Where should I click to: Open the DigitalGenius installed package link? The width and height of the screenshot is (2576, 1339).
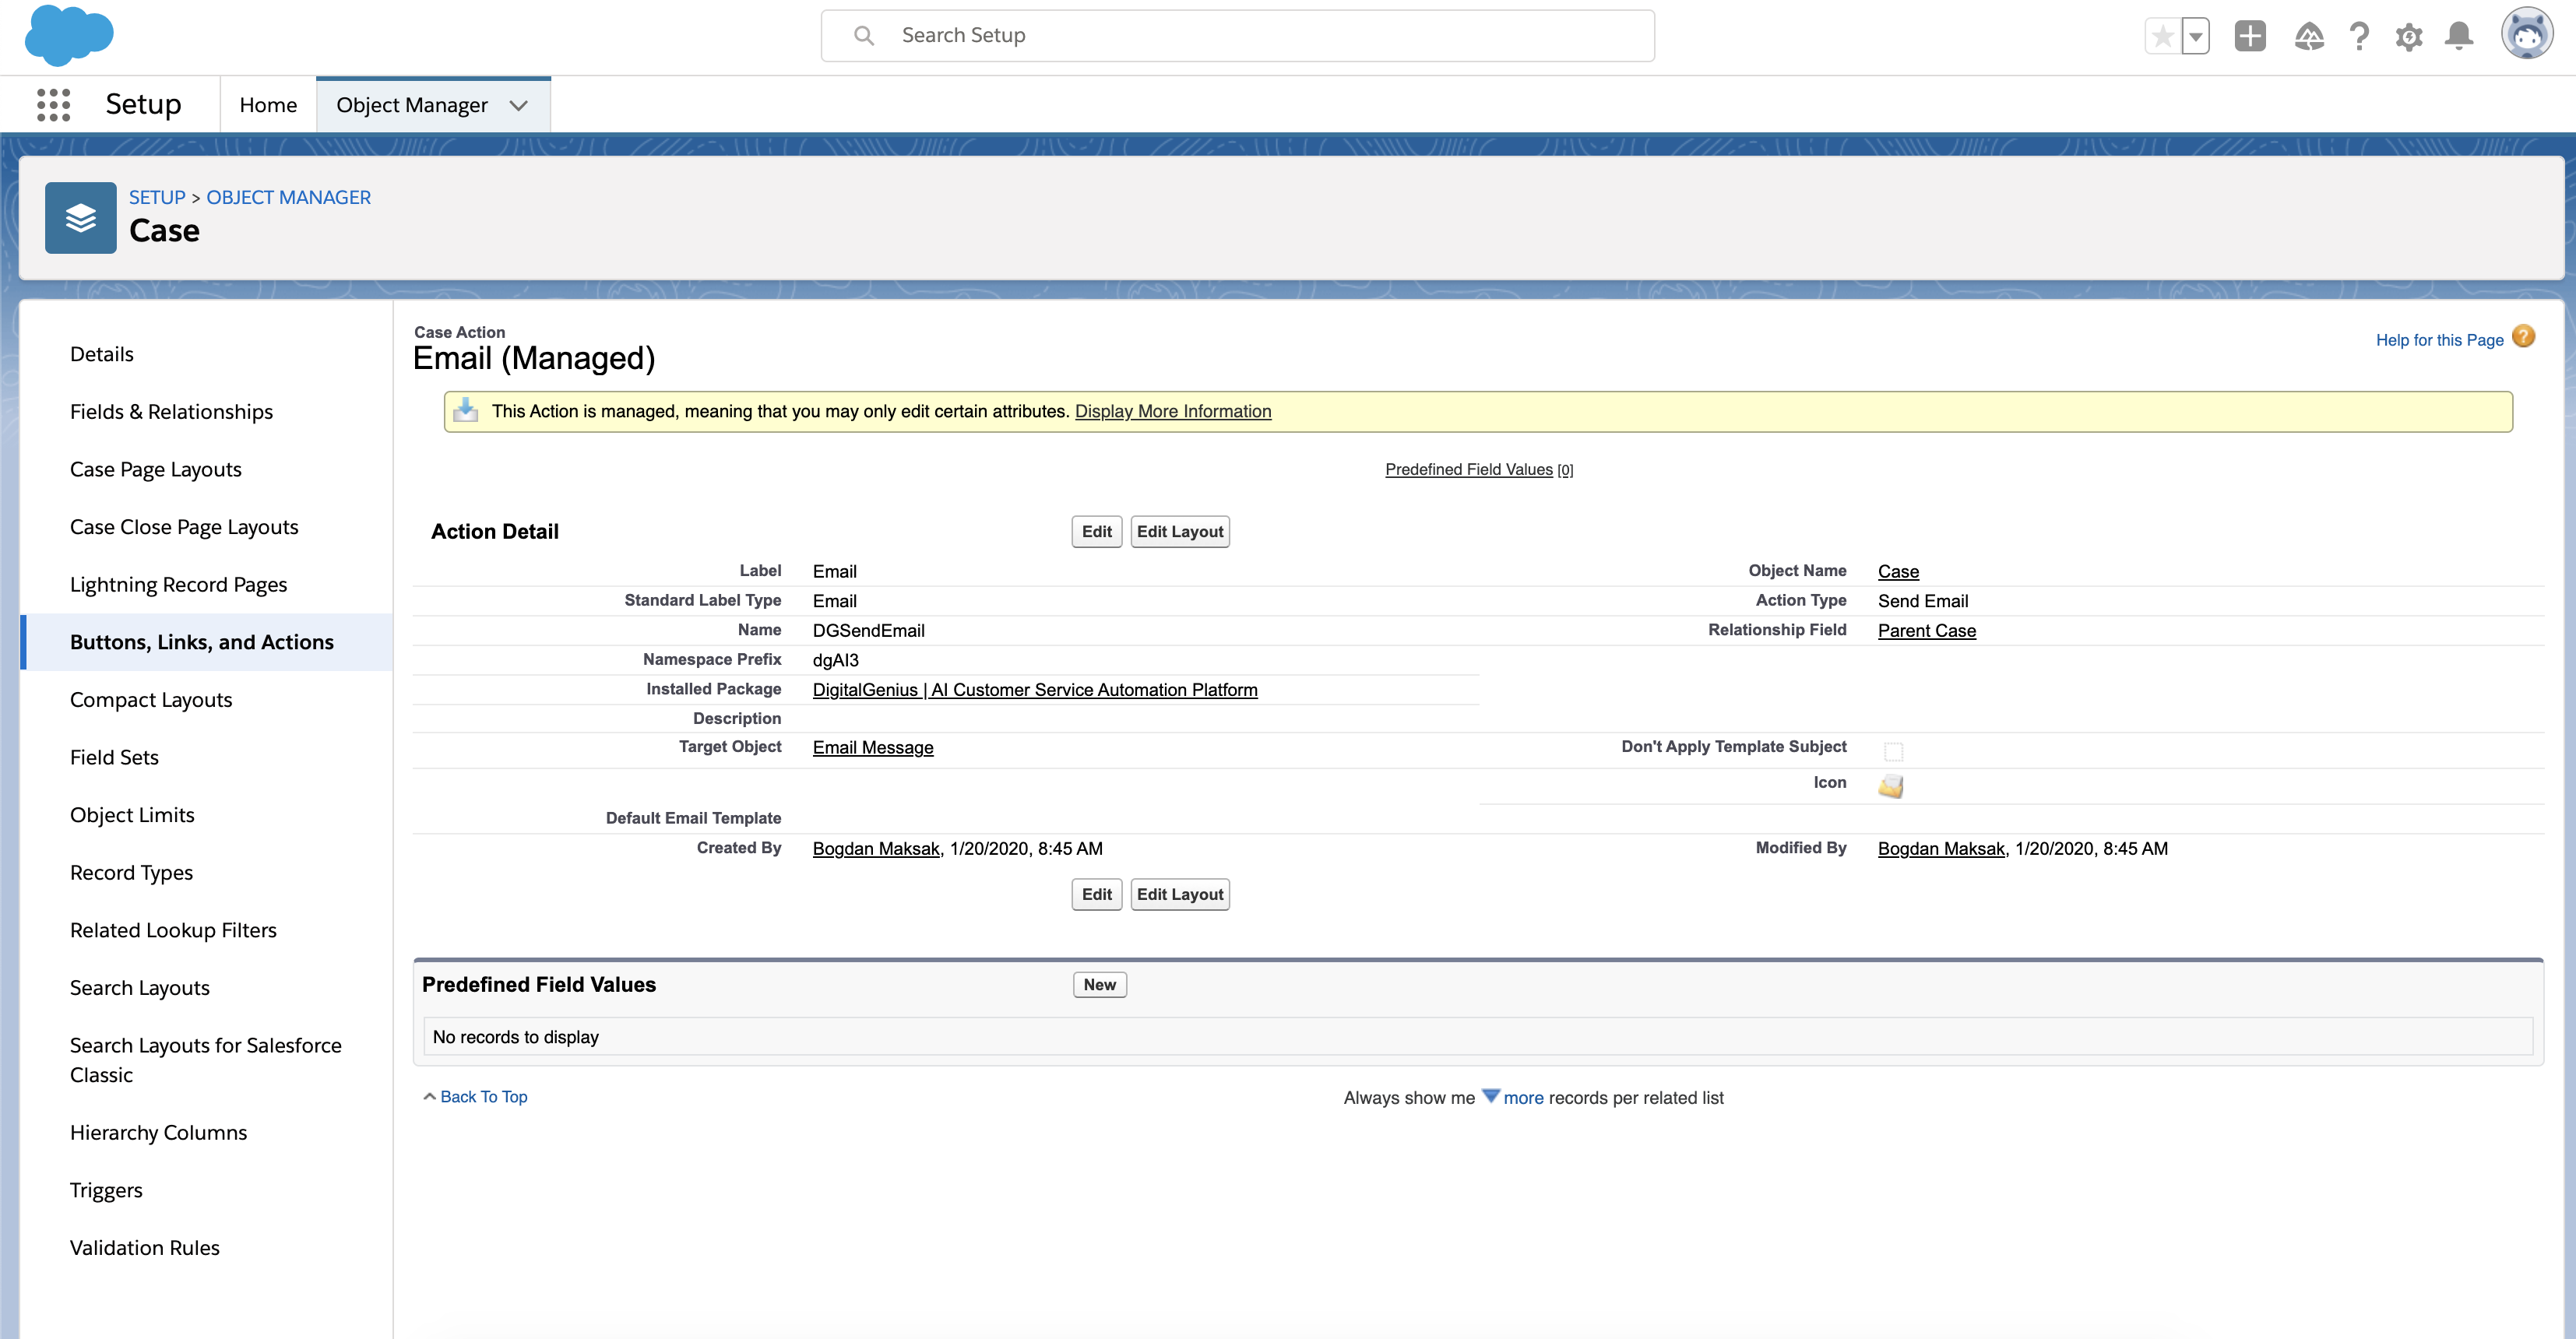pos(1035,690)
